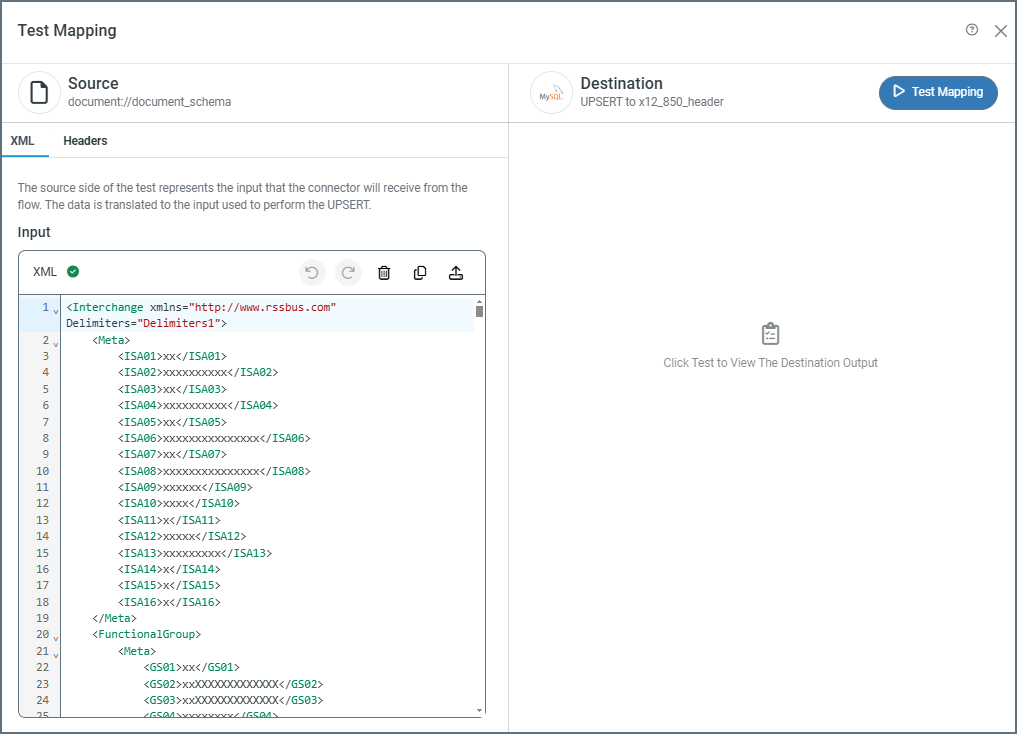Click the undo icon in XML toolbar
Image resolution: width=1017 pixels, height=734 pixels.
pos(312,272)
